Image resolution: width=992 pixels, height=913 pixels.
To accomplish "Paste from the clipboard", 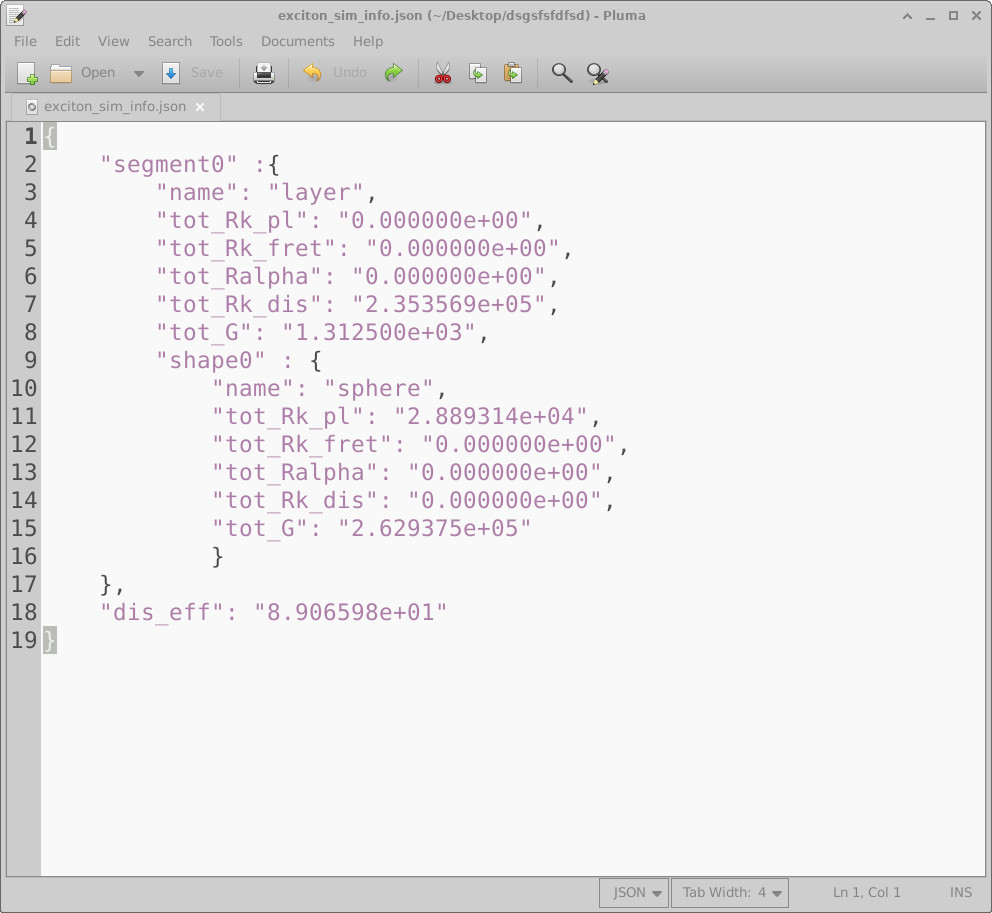I will click(513, 72).
